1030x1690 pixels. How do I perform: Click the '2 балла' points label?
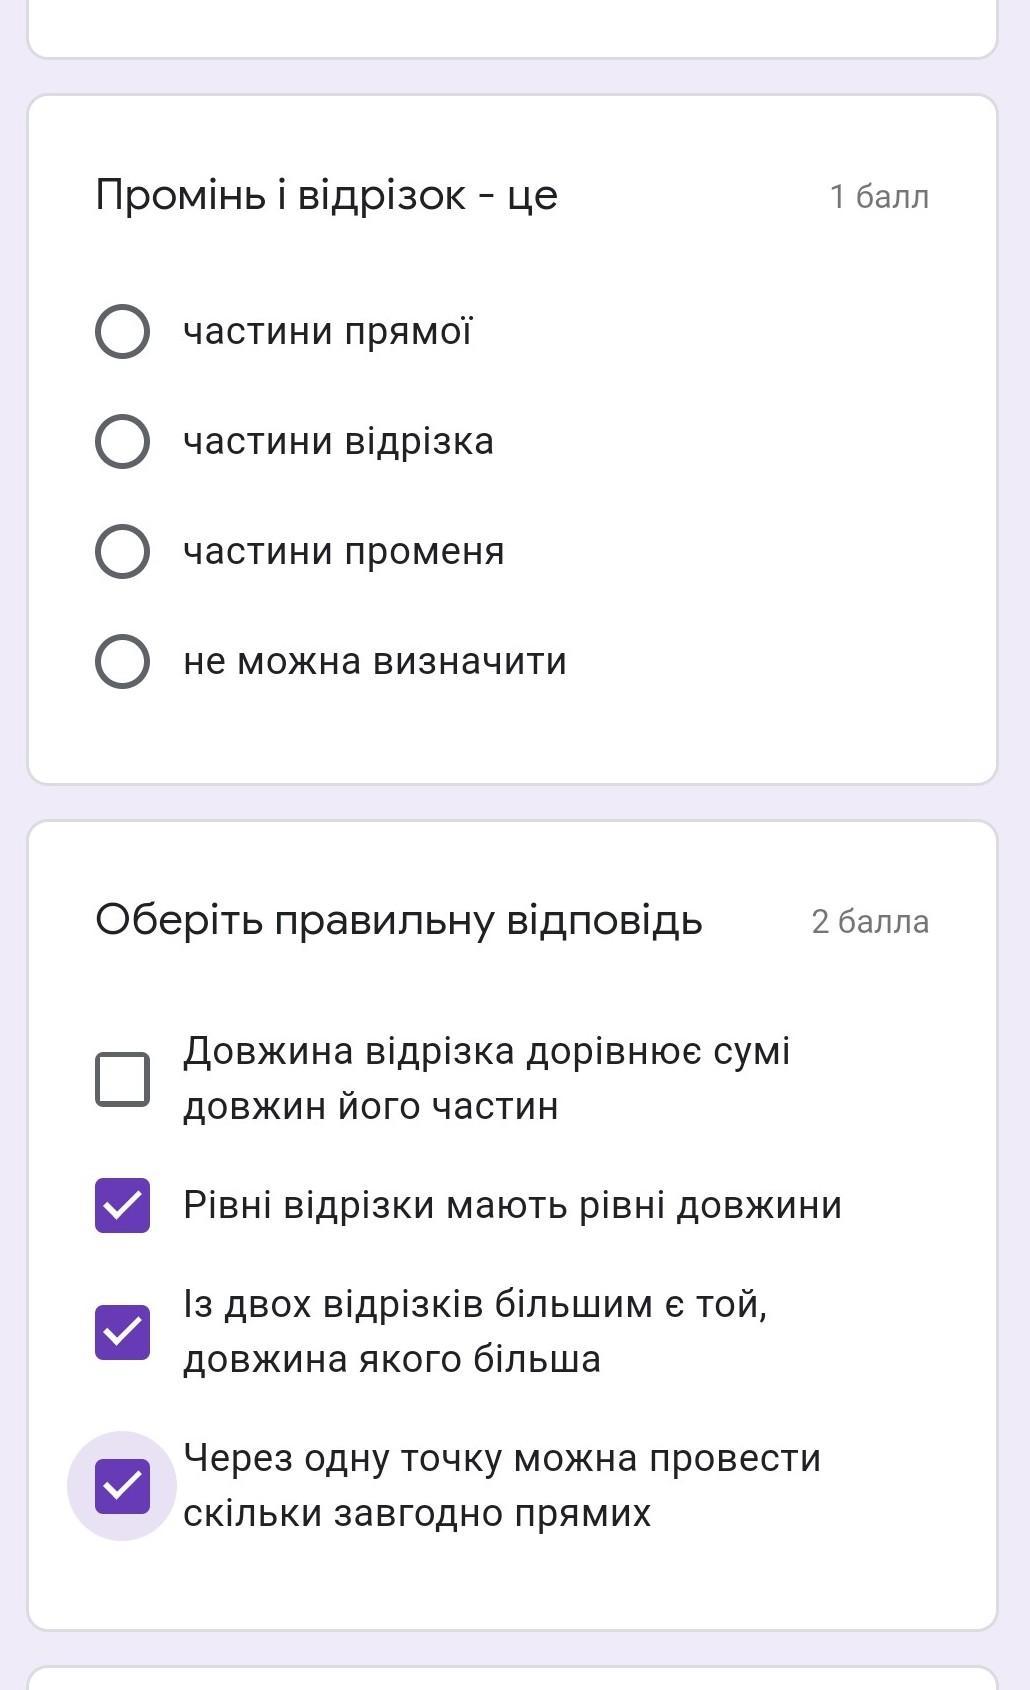870,921
